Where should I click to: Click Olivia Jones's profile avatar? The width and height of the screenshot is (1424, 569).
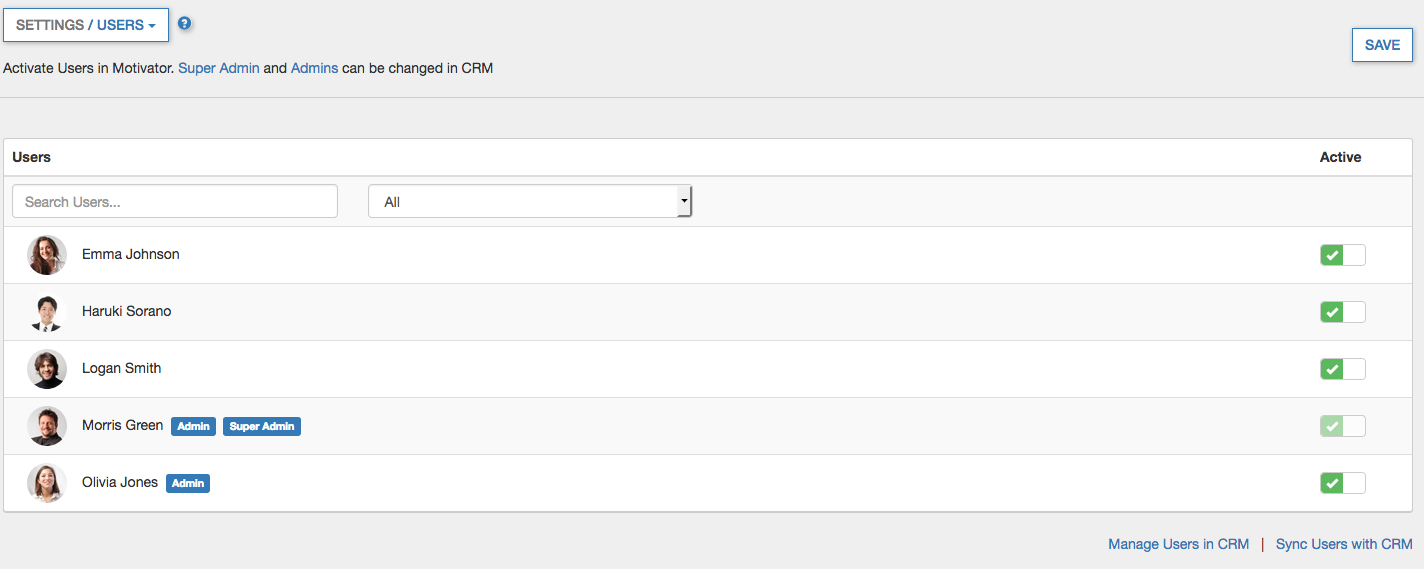click(x=47, y=483)
